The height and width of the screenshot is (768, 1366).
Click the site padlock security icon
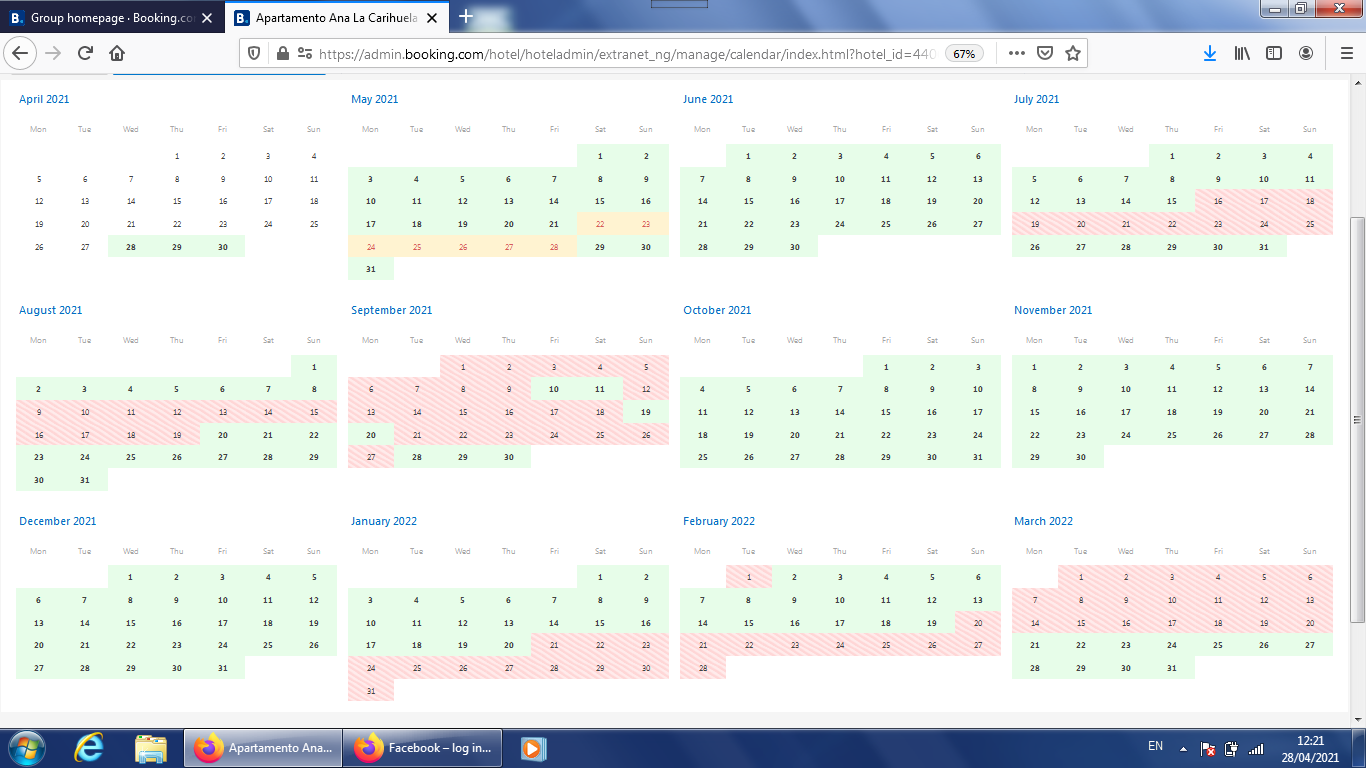click(x=283, y=54)
